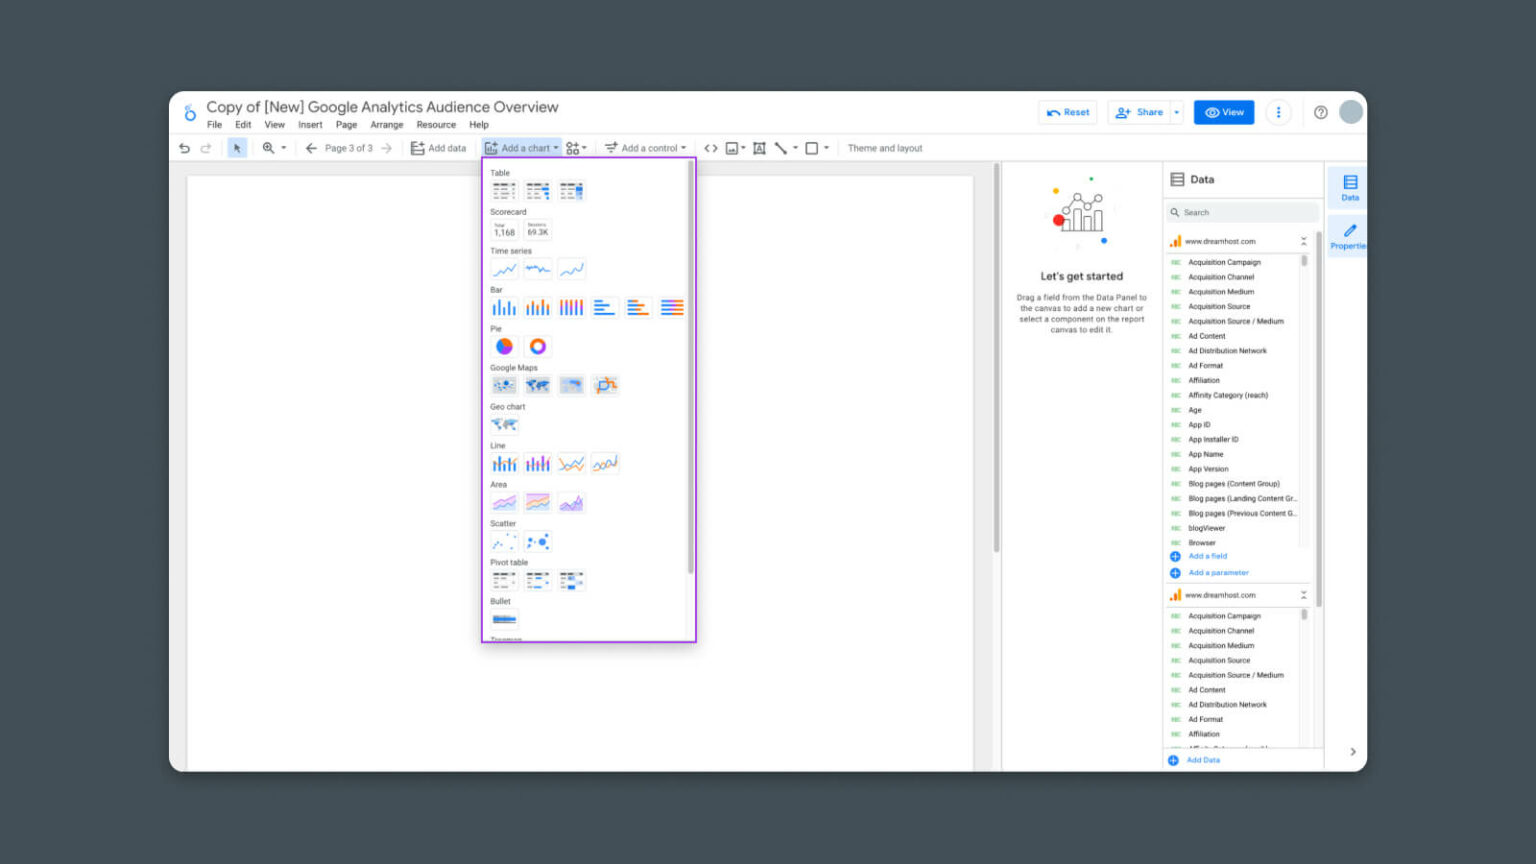Screen dimensions: 1536x864
Task: Choose the bubble Scatter chart icon
Action: 538,541
